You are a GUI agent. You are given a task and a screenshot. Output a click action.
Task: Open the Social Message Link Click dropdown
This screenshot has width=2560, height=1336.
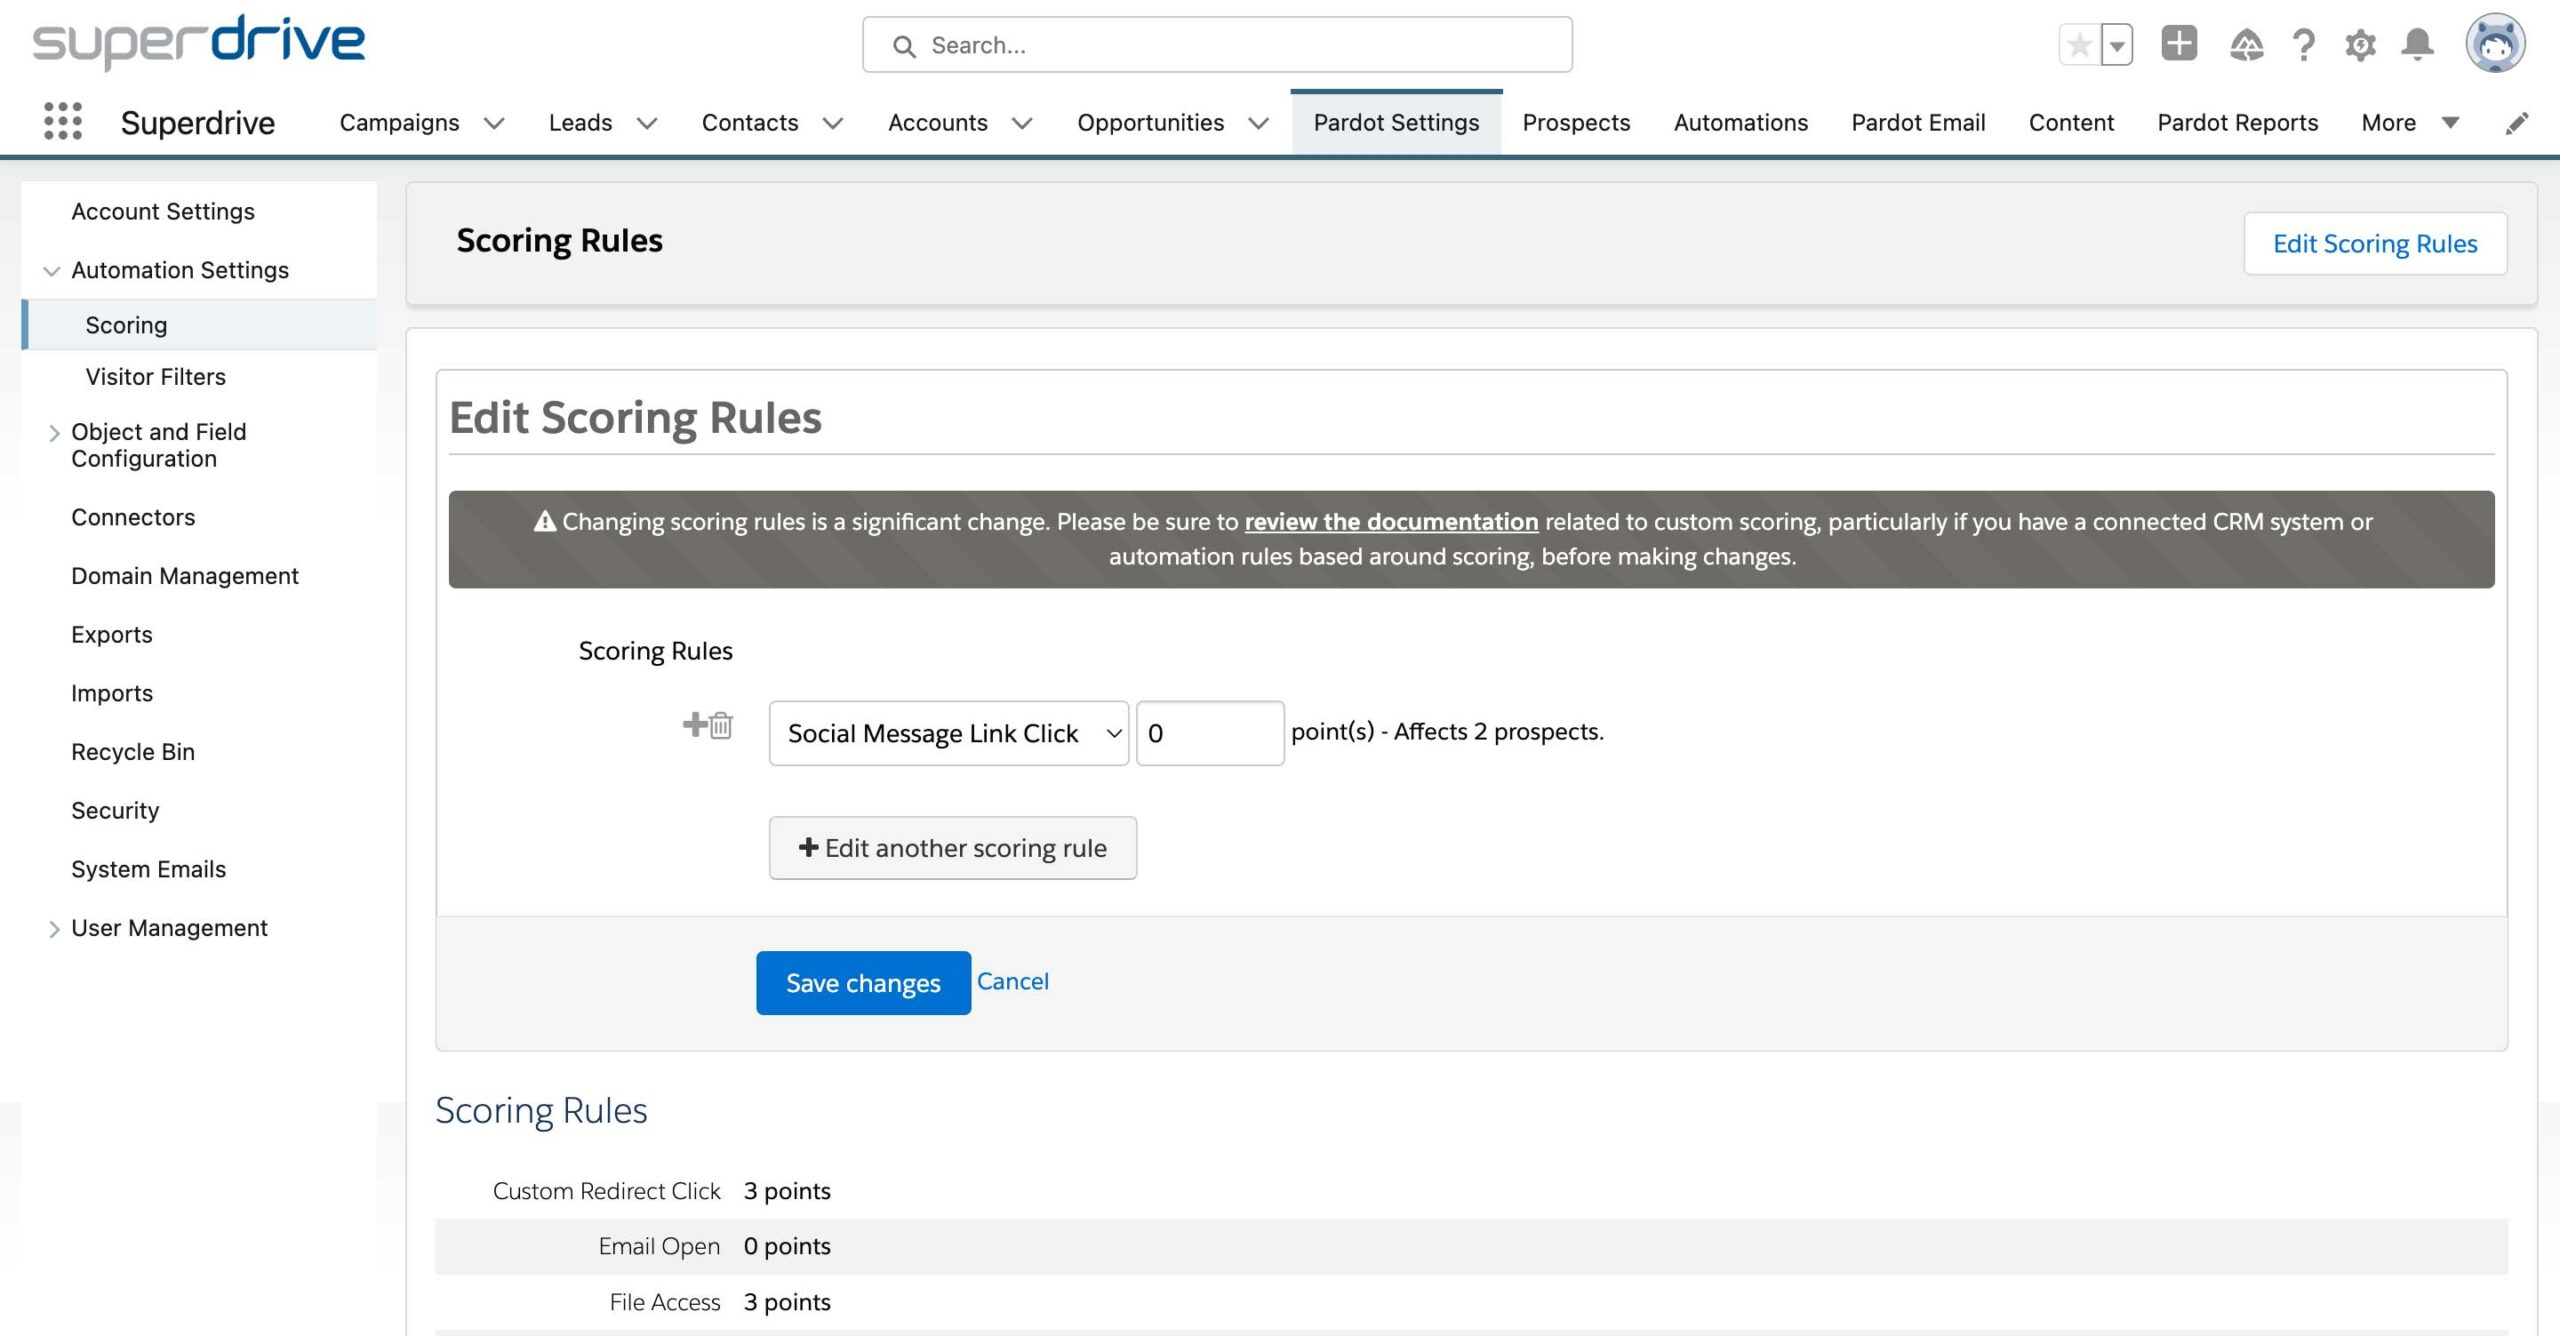949,733
